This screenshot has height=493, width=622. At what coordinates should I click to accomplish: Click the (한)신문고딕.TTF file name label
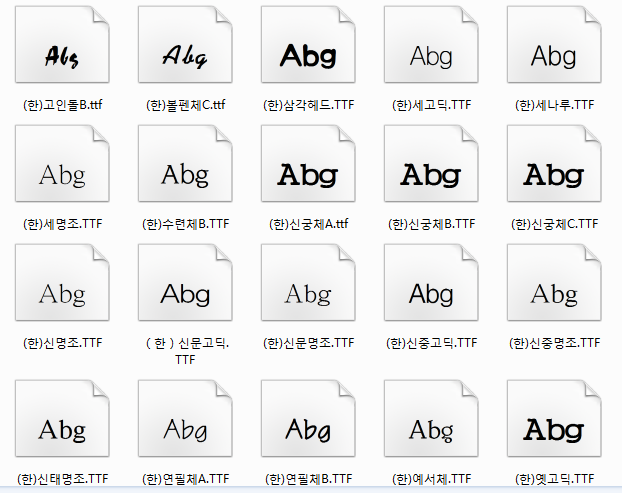[x=185, y=351]
